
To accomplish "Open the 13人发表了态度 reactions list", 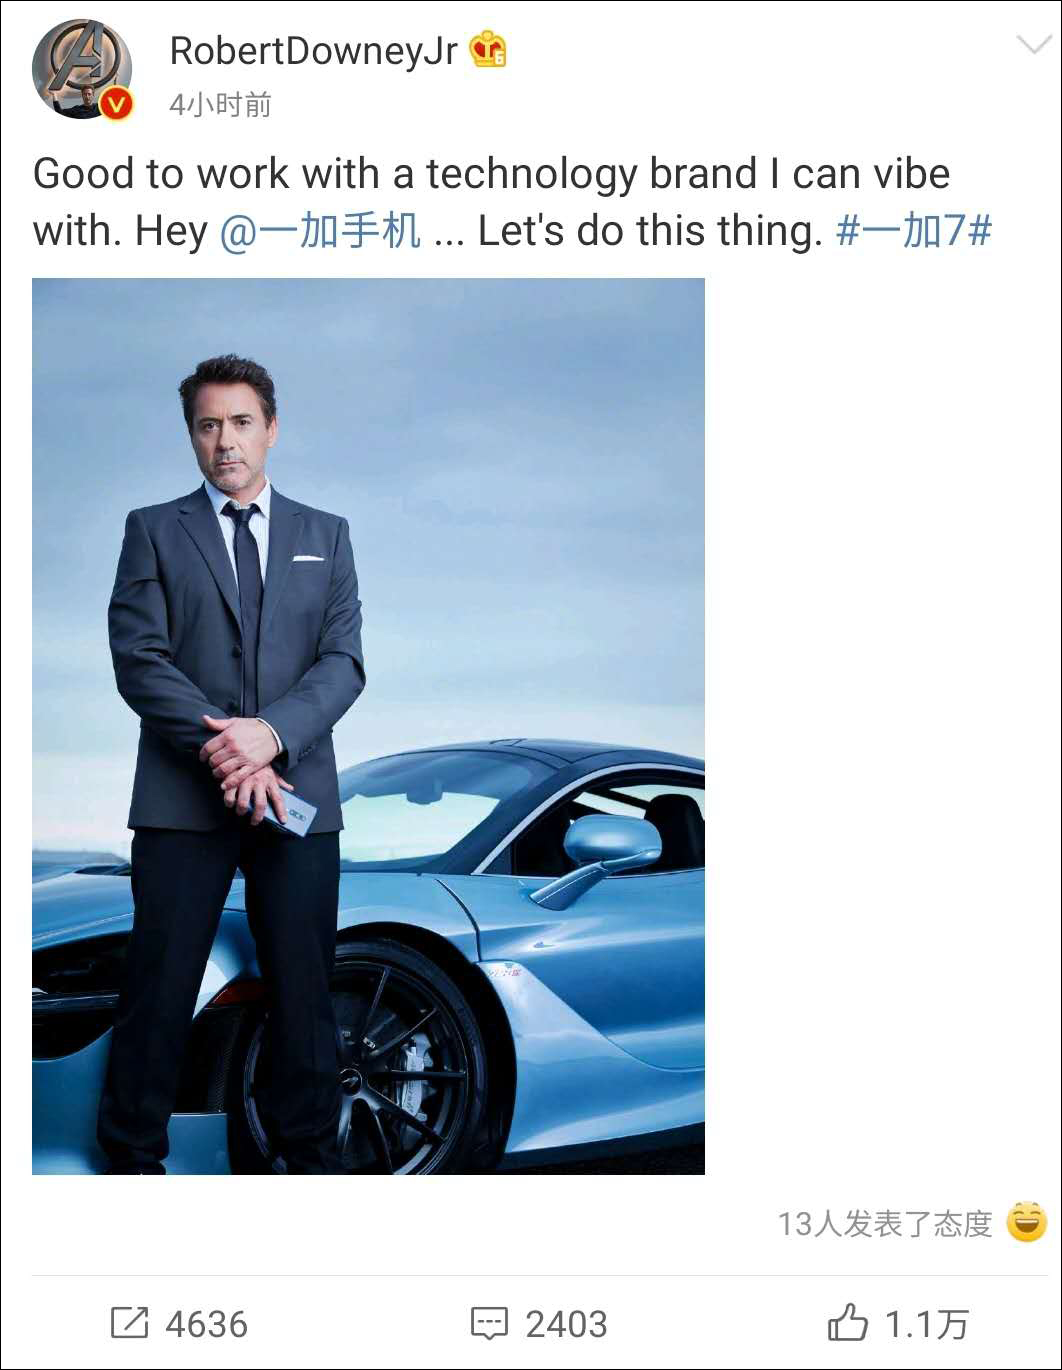I will point(885,1223).
